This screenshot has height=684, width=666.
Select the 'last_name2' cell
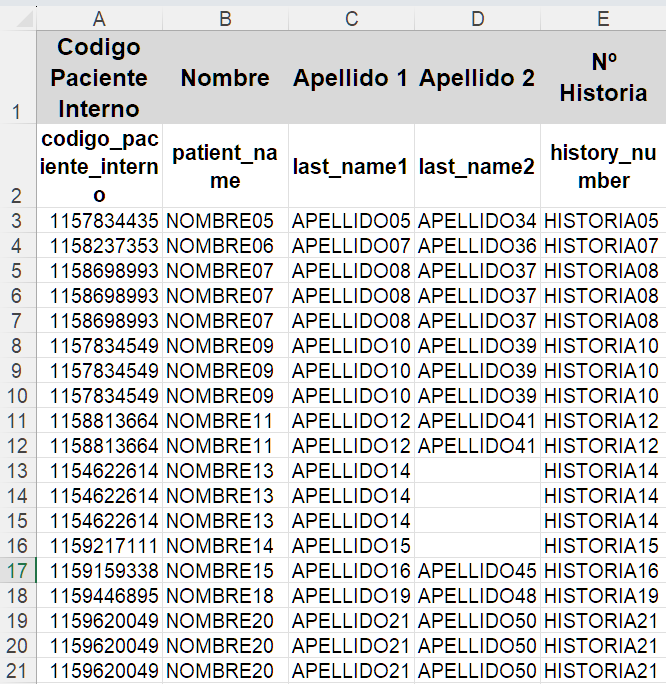coord(477,167)
